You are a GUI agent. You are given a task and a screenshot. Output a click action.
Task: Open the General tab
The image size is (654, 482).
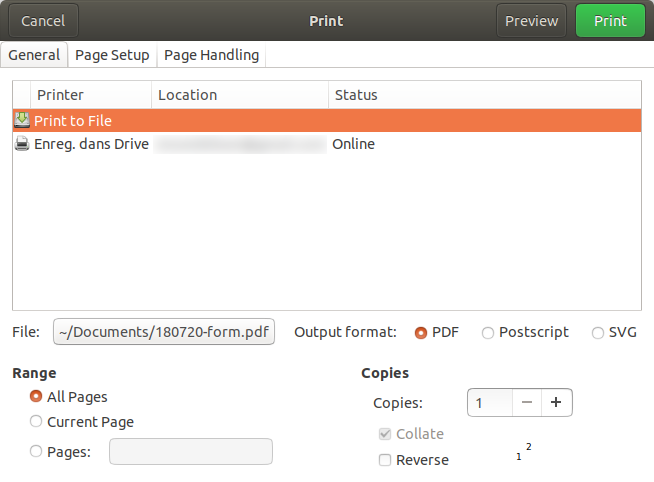(35, 55)
